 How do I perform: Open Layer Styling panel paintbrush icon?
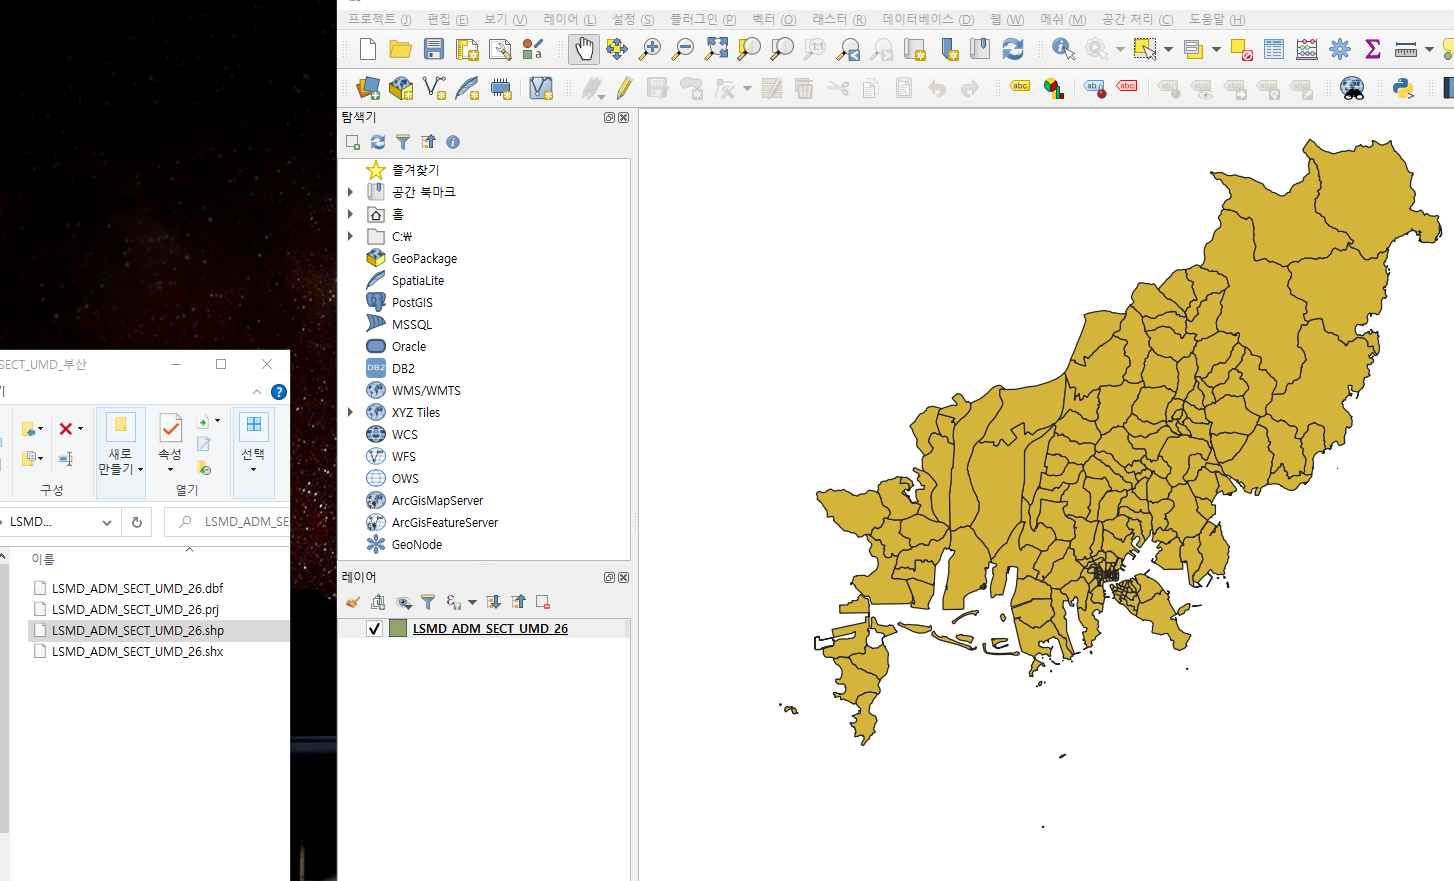352,602
